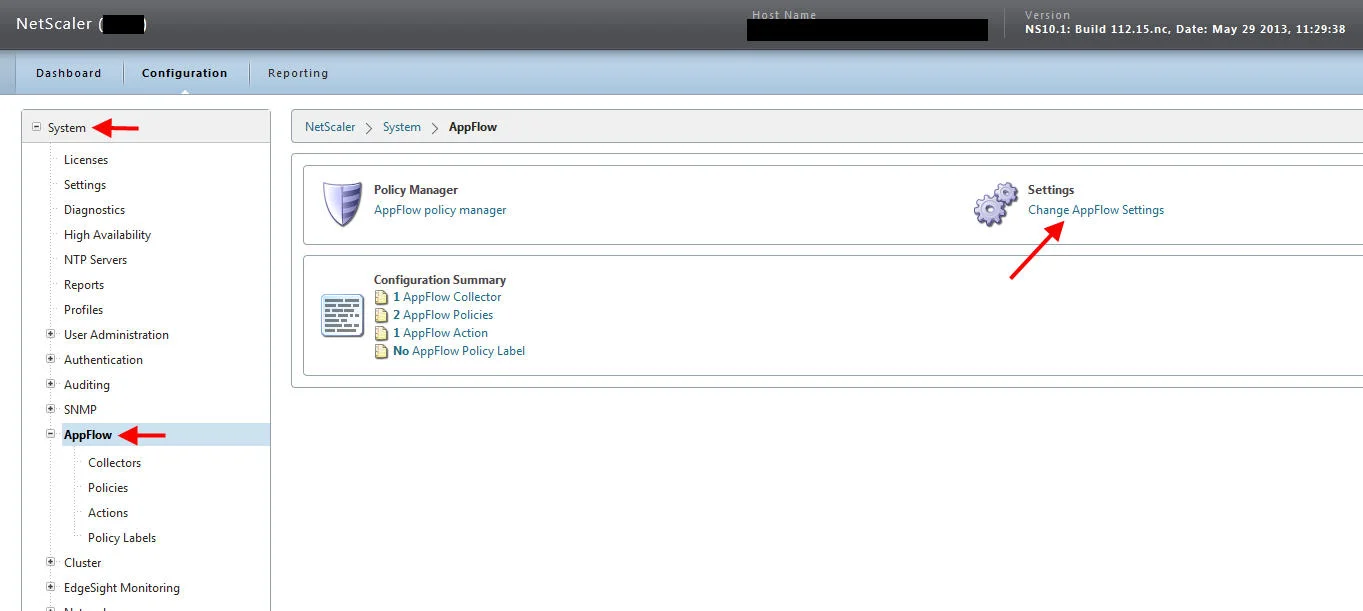The width and height of the screenshot is (1363, 611).
Task: Select the SNMP tree label
Action: [80, 410]
